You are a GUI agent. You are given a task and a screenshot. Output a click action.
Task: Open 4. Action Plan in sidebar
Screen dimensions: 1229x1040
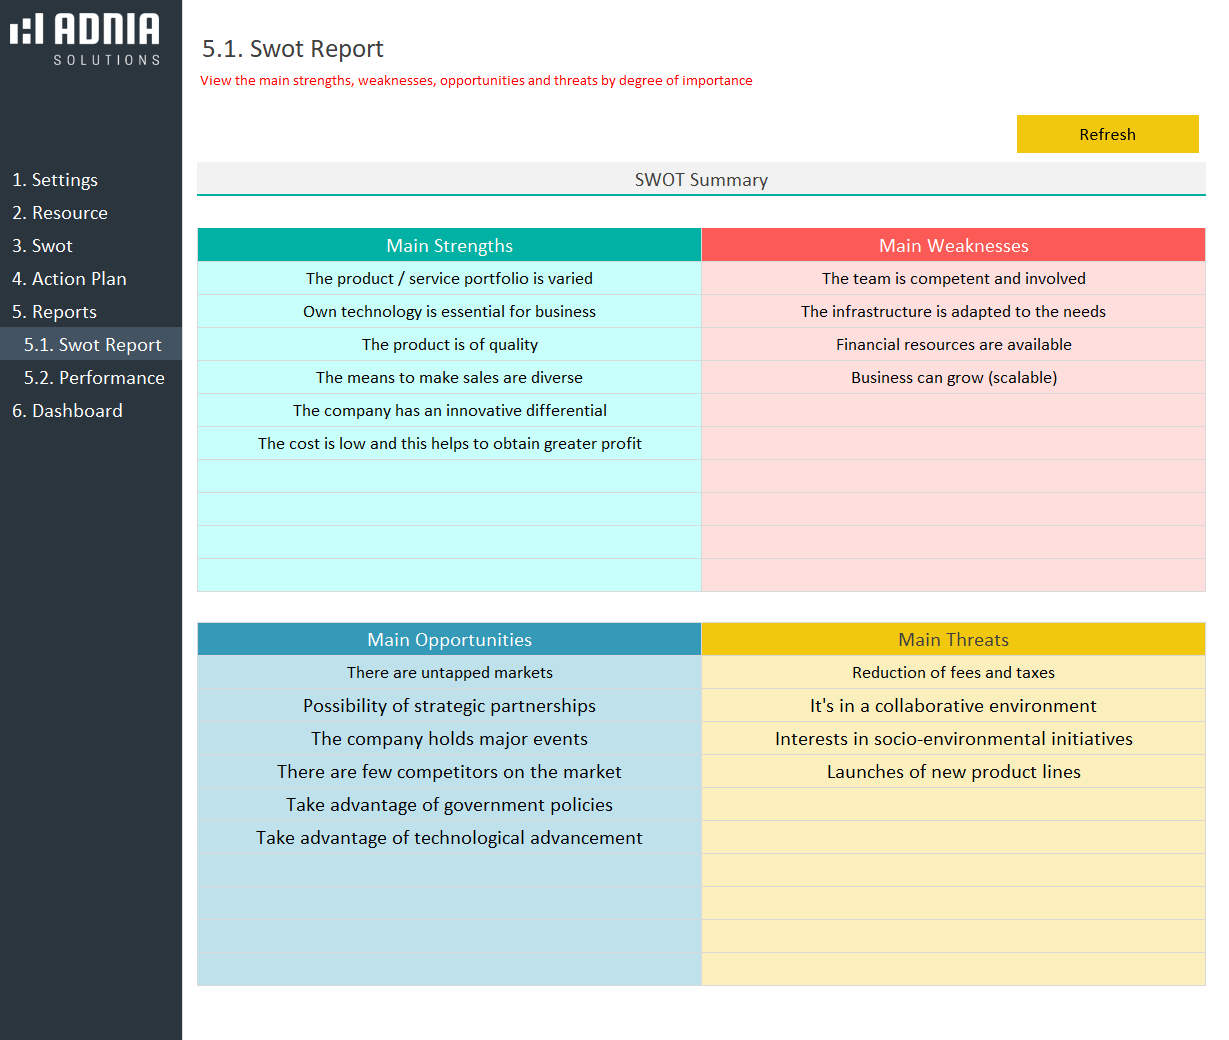pos(69,279)
